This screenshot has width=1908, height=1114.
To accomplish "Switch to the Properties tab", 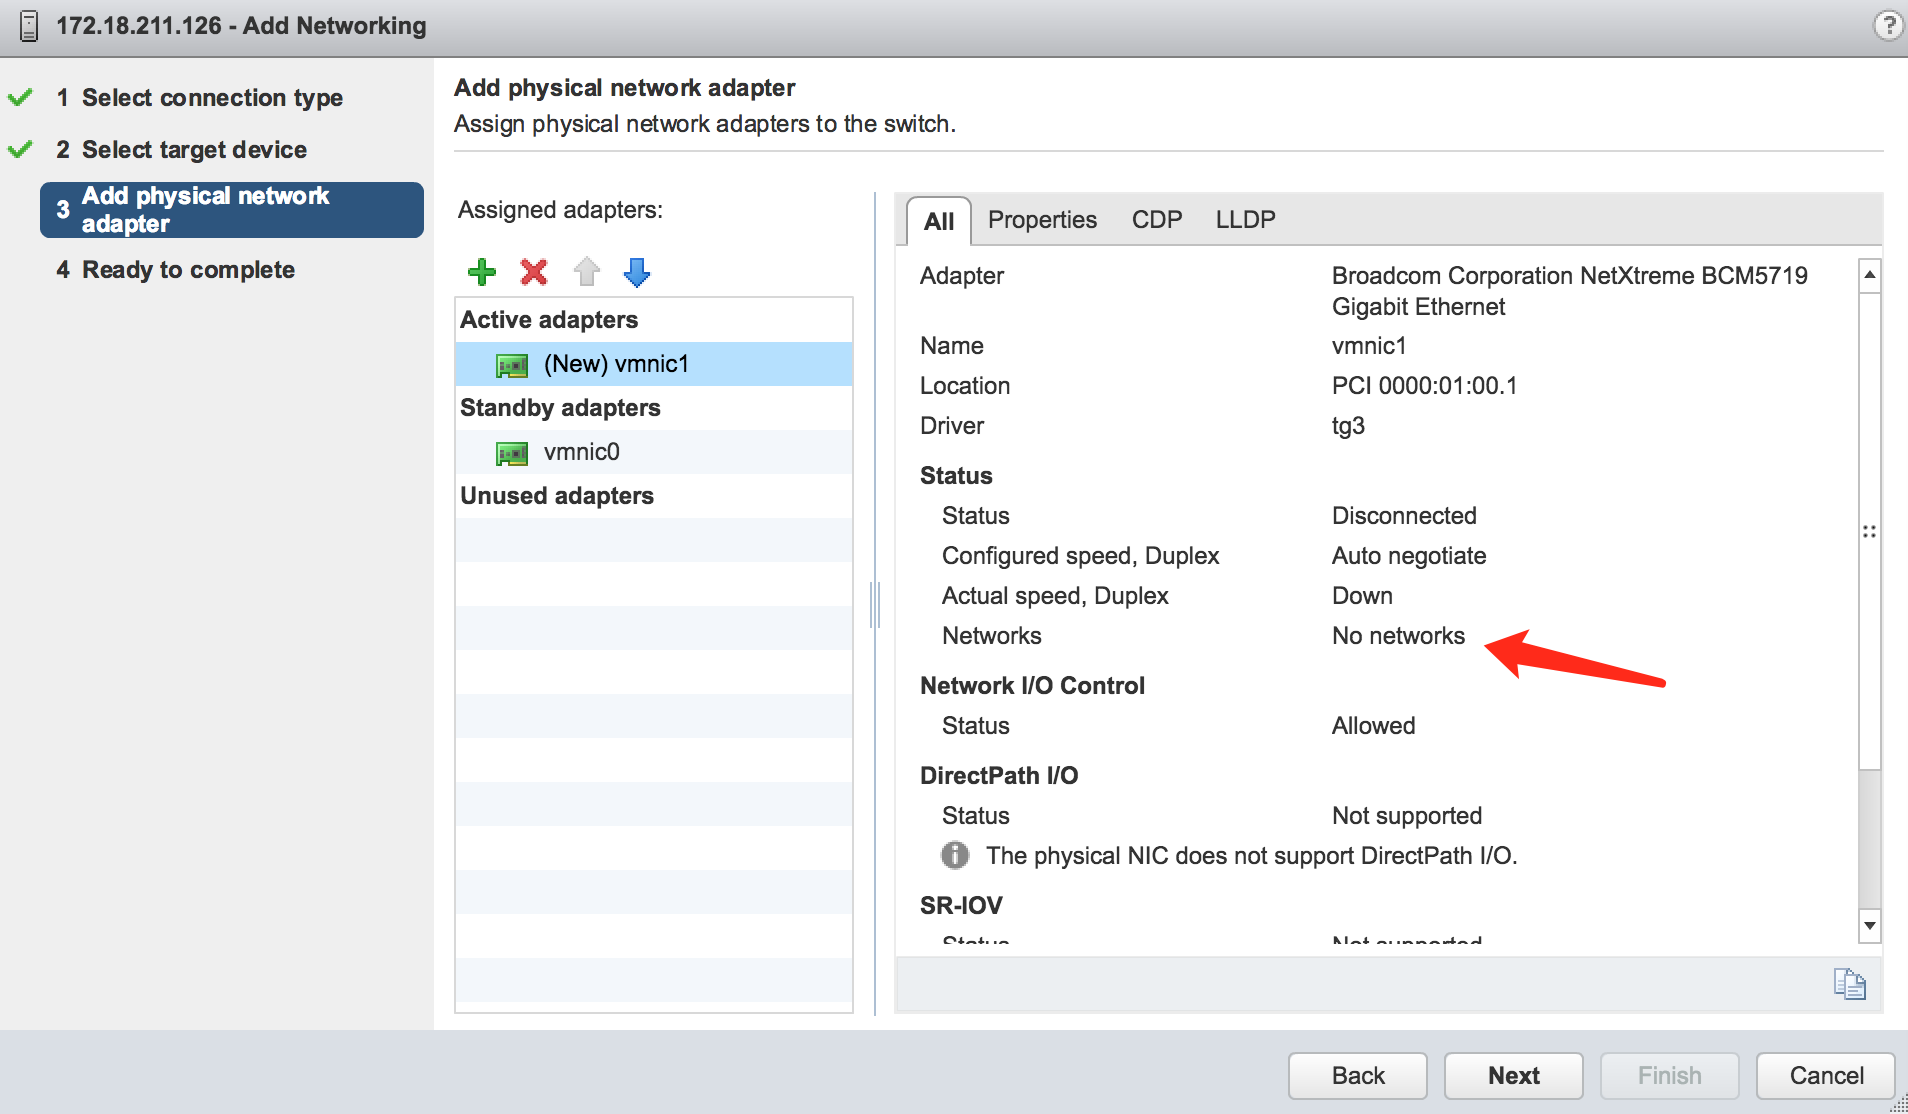I will [1042, 219].
